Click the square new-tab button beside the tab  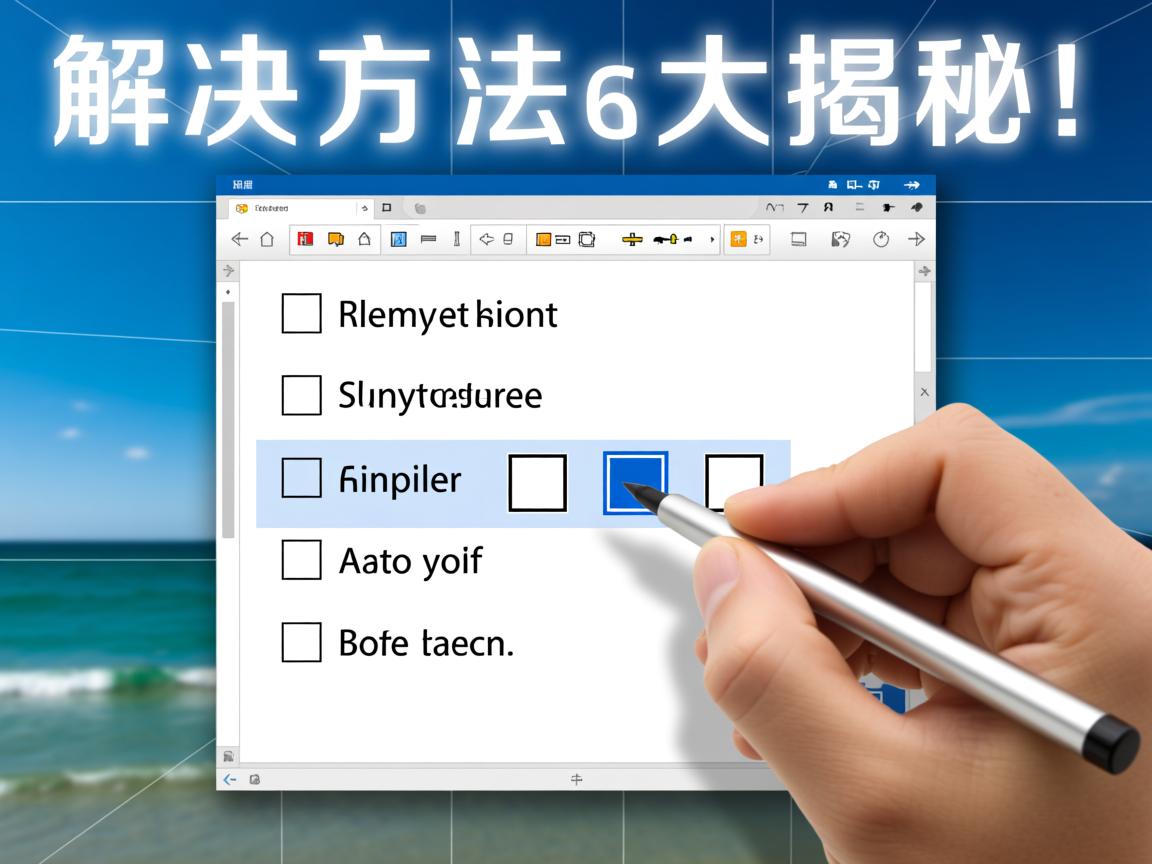tap(386, 208)
